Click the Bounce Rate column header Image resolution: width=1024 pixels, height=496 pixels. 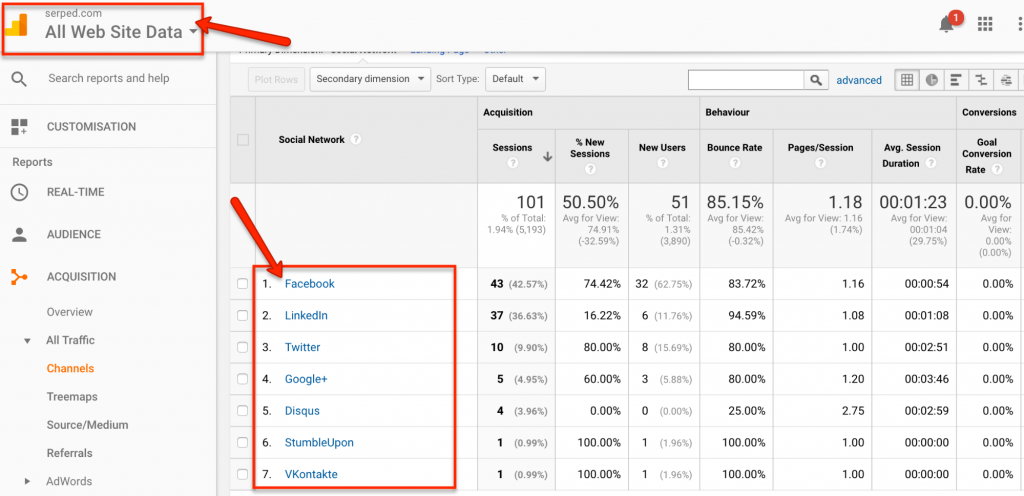[x=735, y=148]
